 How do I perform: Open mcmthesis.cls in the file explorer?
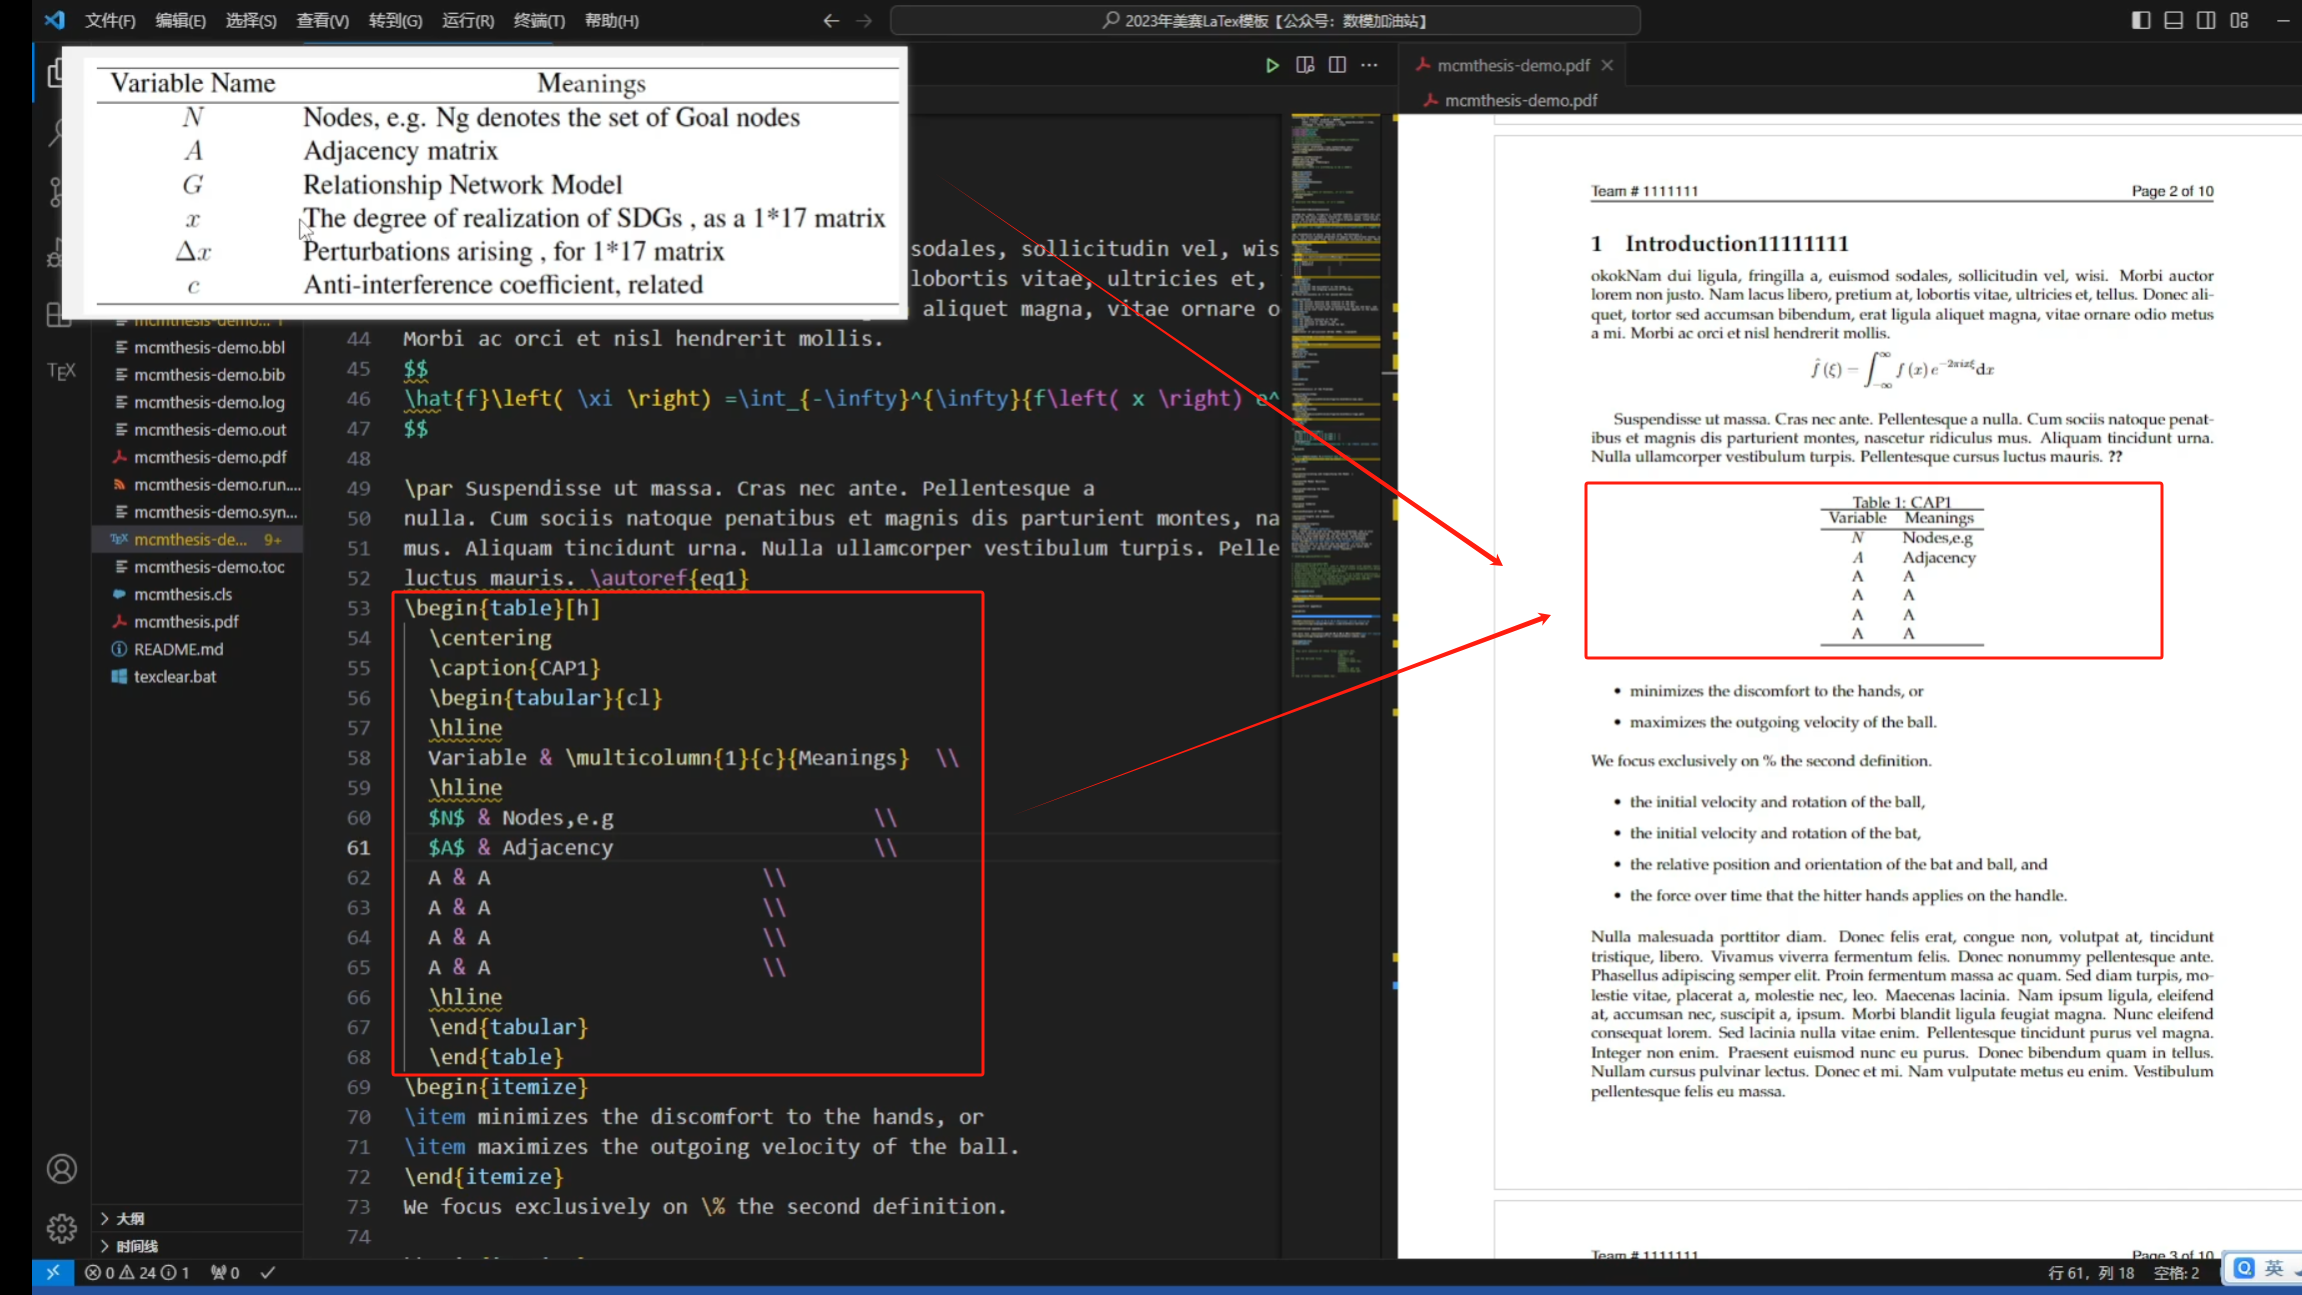[x=183, y=594]
